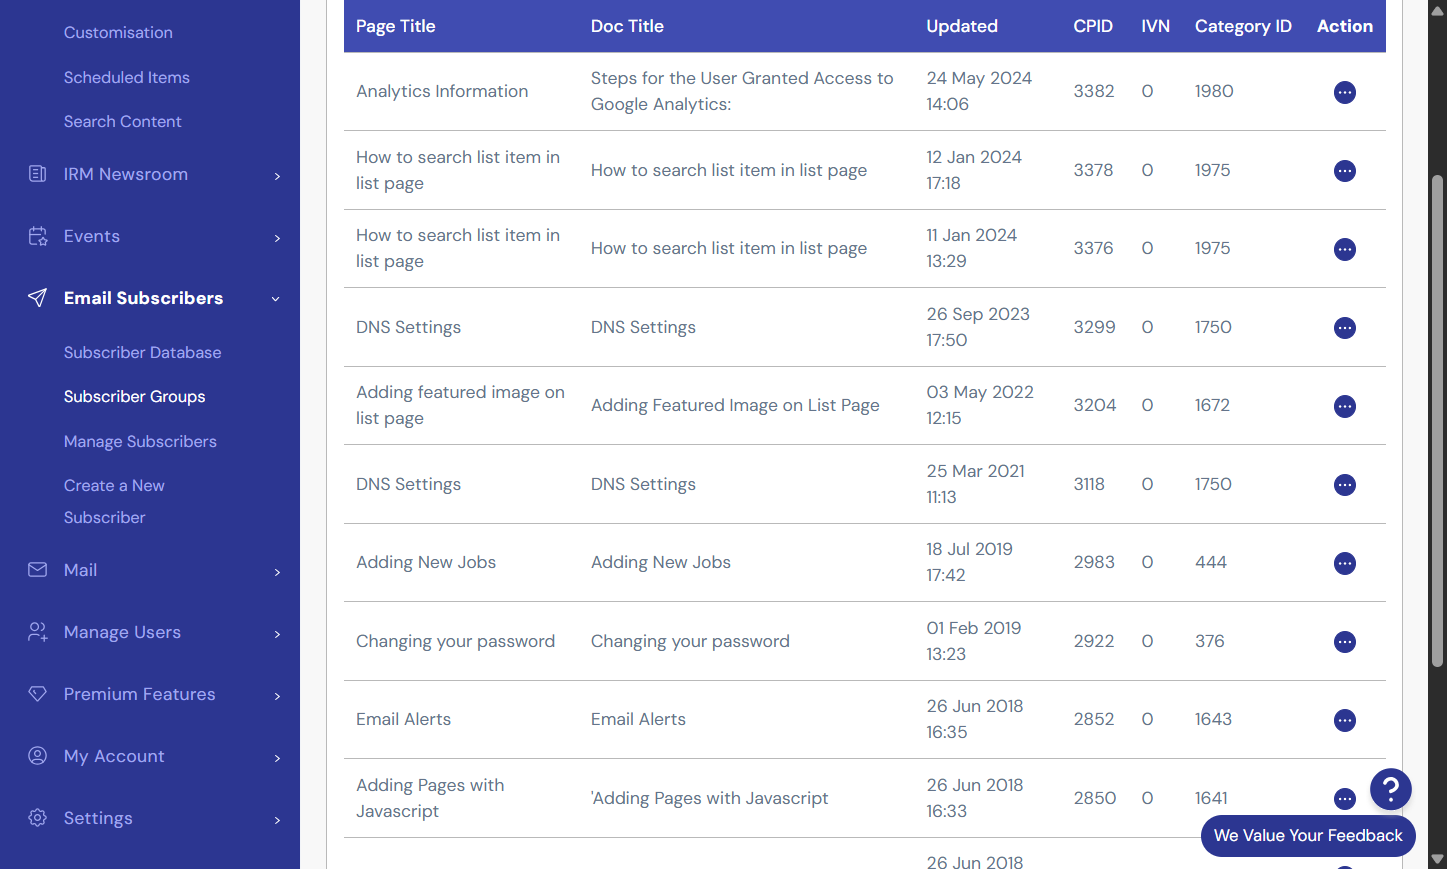Click the Events calendar icon in sidebar
Viewport: 1447px width, 869px height.
point(38,236)
